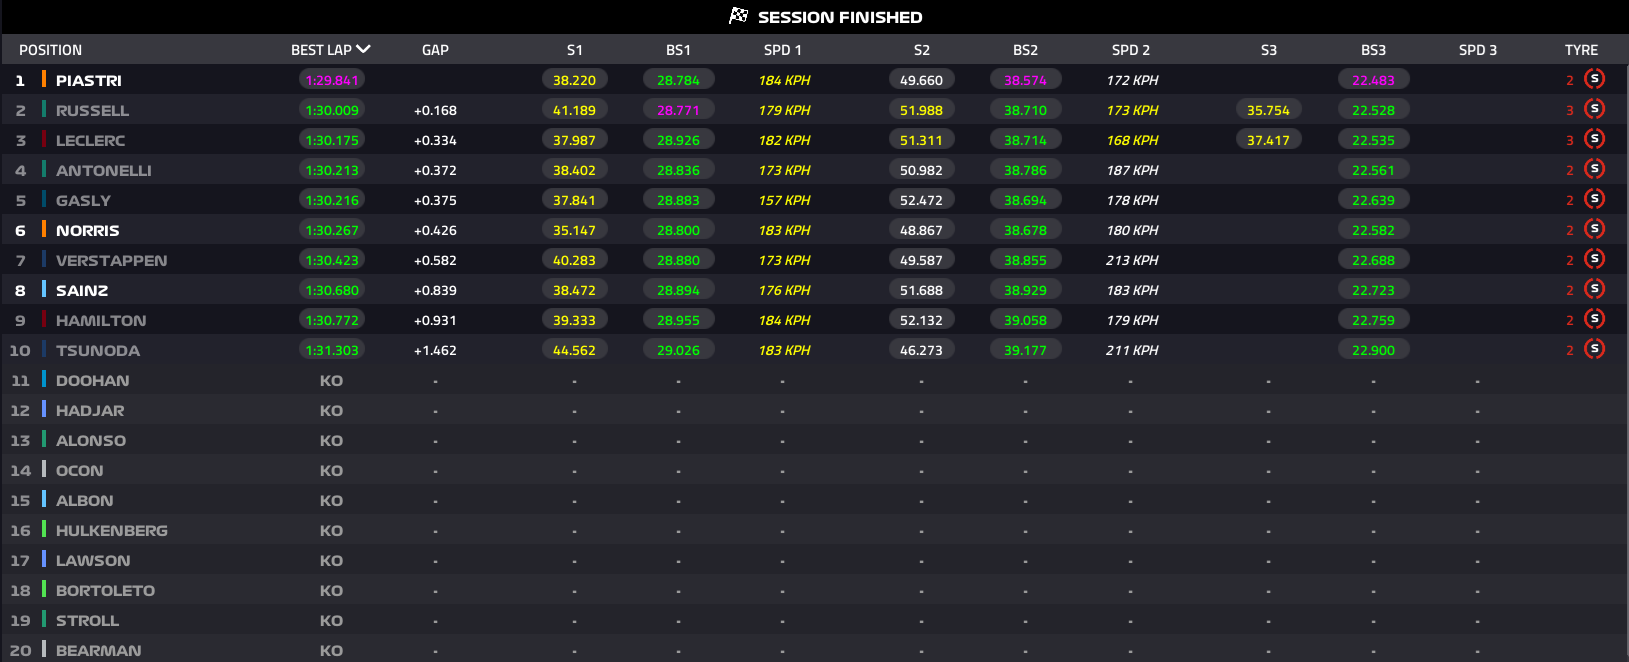The width and height of the screenshot is (1629, 662).
Task: Click the checkered flag session icon
Action: (739, 16)
